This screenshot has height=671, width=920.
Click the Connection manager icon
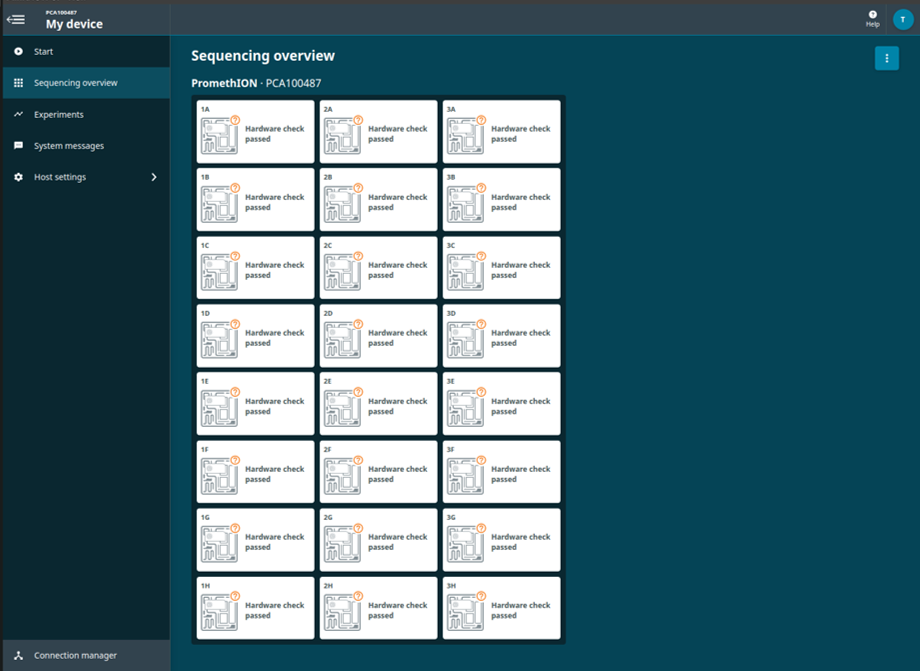point(19,656)
